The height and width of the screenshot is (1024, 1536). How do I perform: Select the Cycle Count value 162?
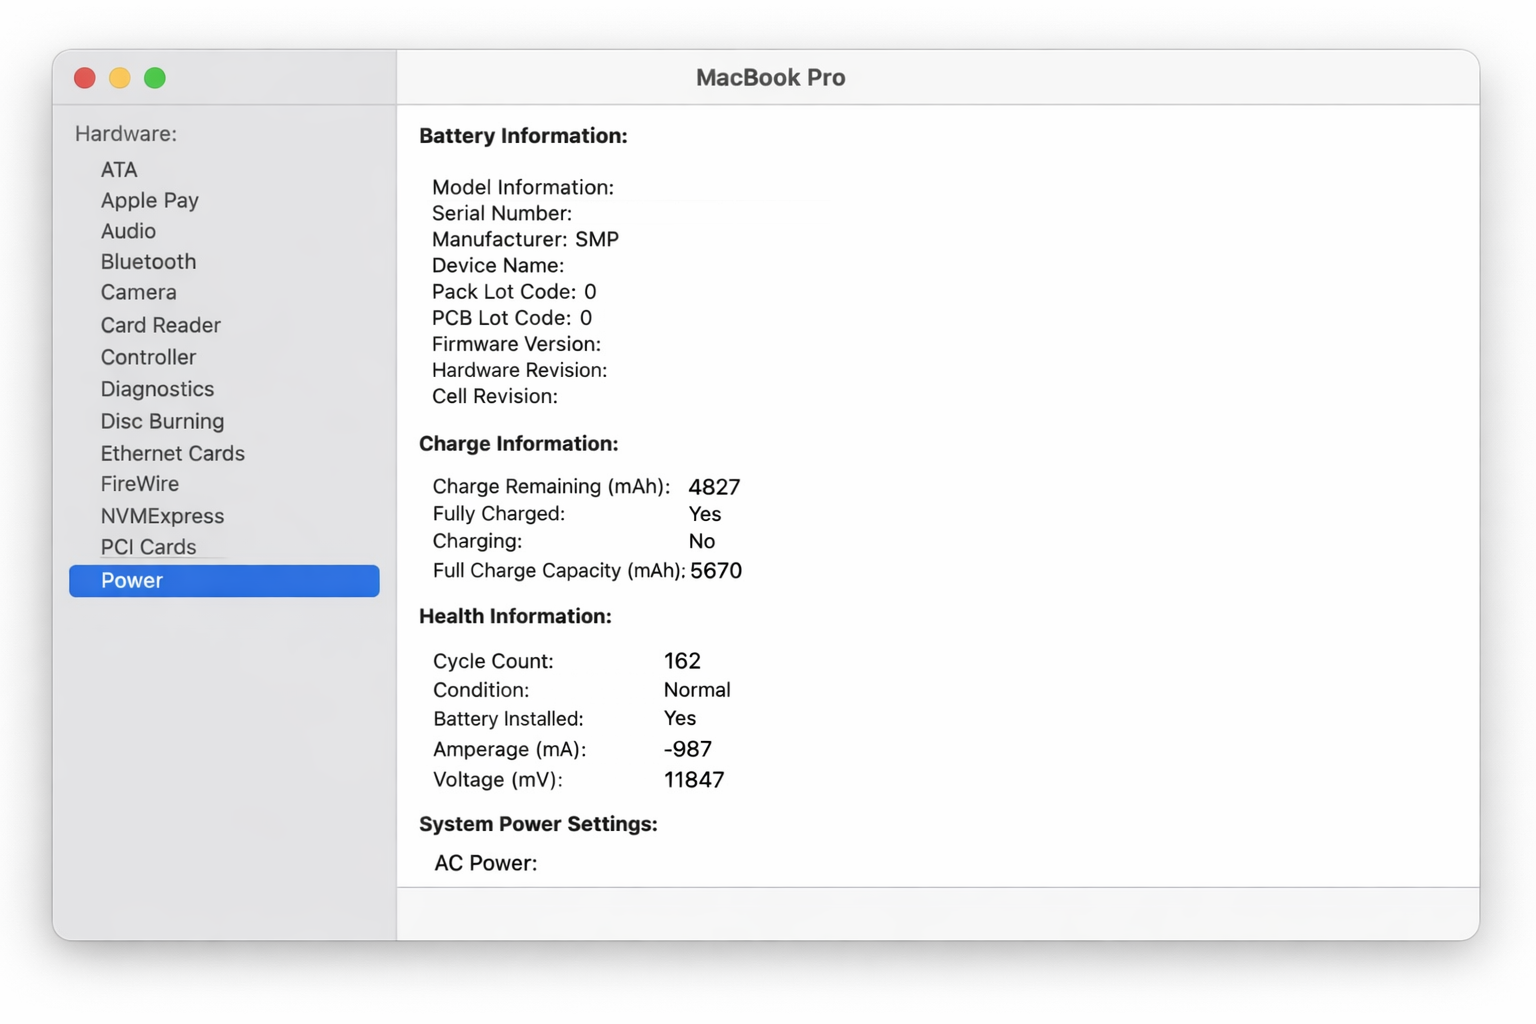[683, 660]
